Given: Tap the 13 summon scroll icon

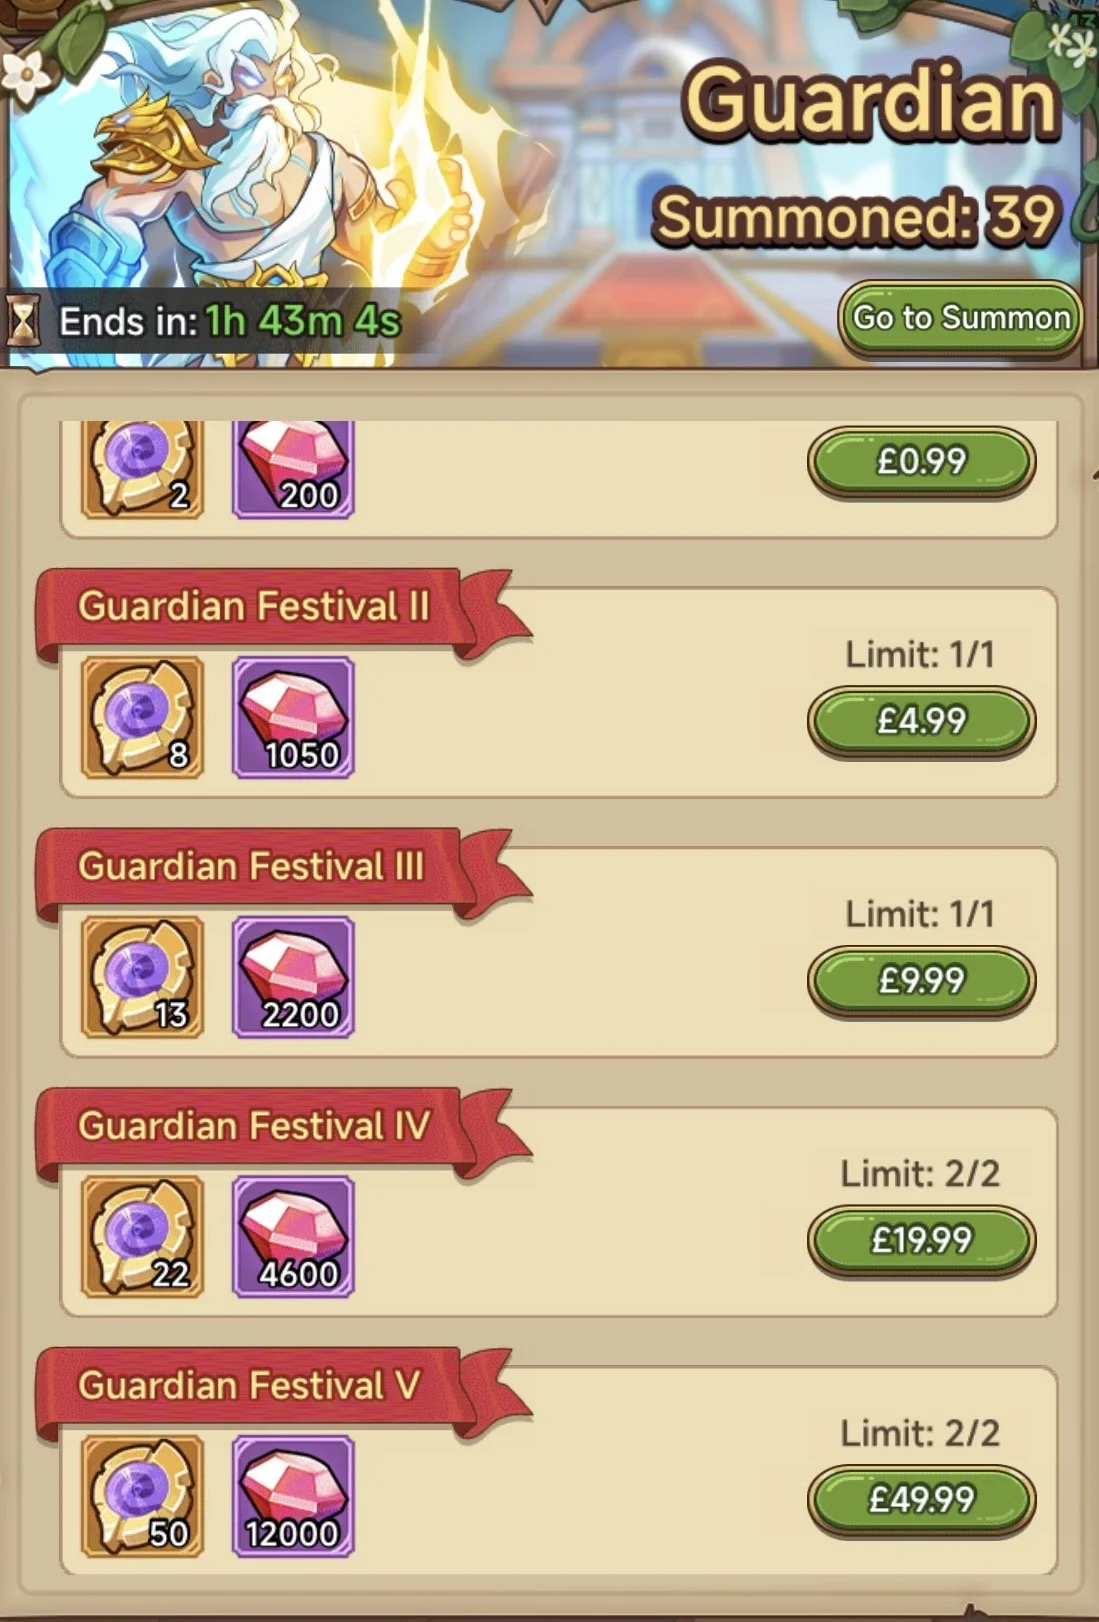Looking at the screenshot, I should click(x=142, y=977).
